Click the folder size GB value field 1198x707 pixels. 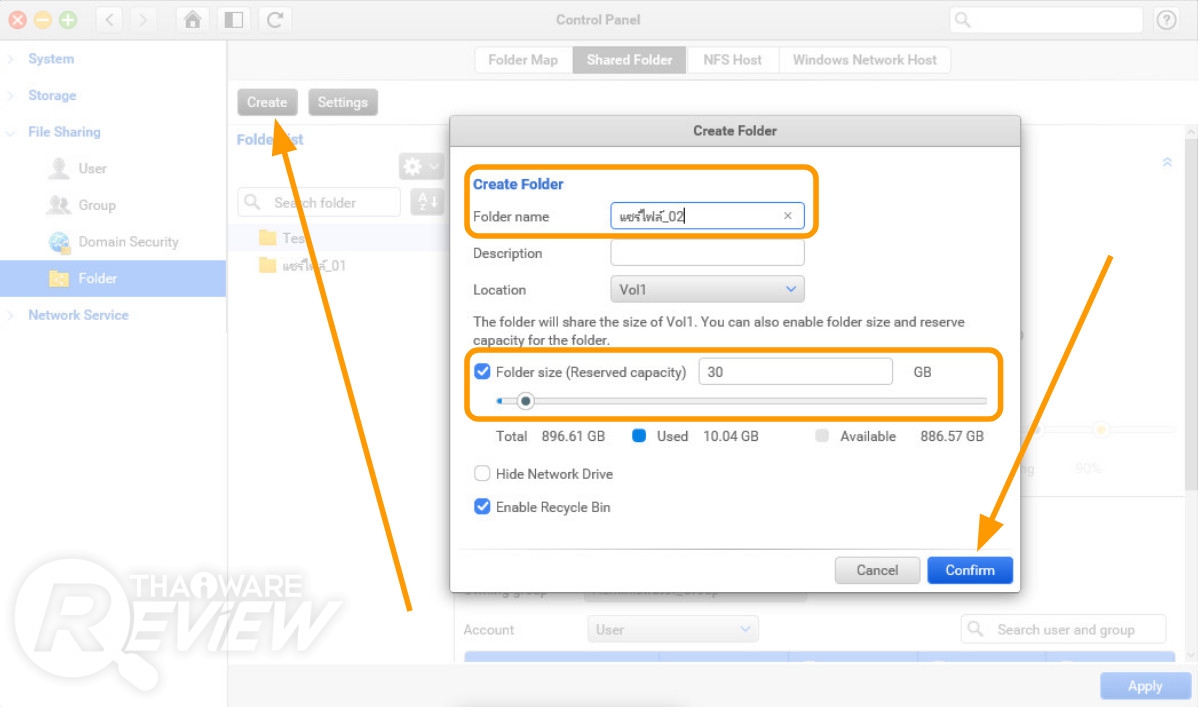tap(795, 371)
